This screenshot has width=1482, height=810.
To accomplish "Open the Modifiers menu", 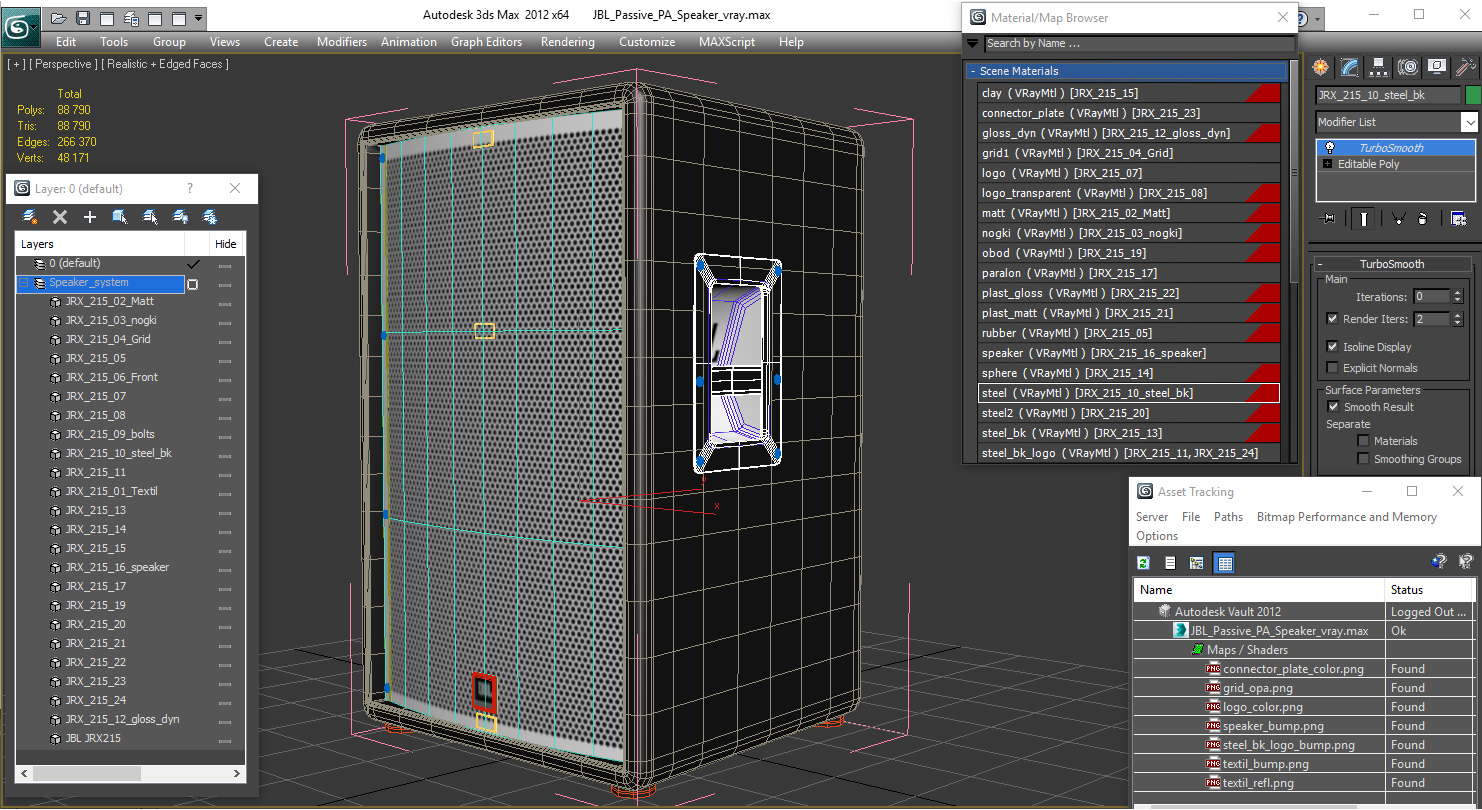I will (x=342, y=42).
